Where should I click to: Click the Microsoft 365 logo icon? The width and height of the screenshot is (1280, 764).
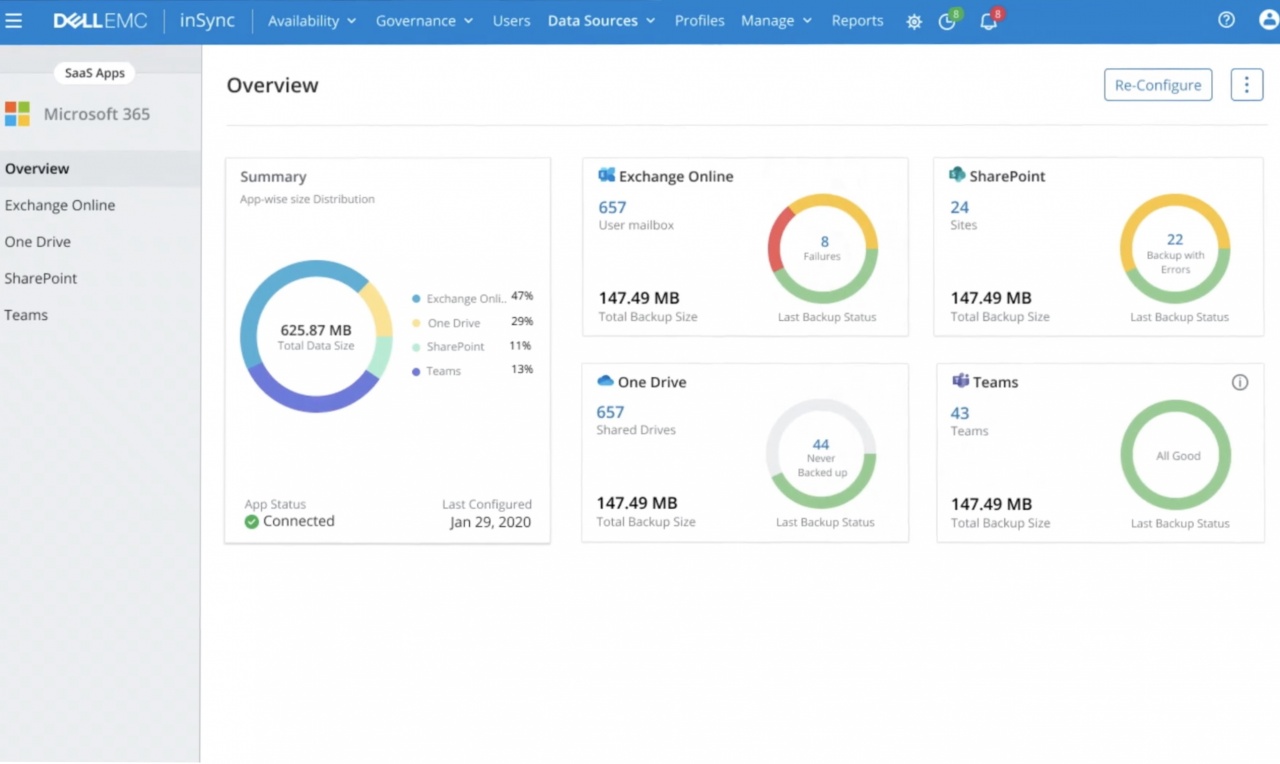coord(17,114)
